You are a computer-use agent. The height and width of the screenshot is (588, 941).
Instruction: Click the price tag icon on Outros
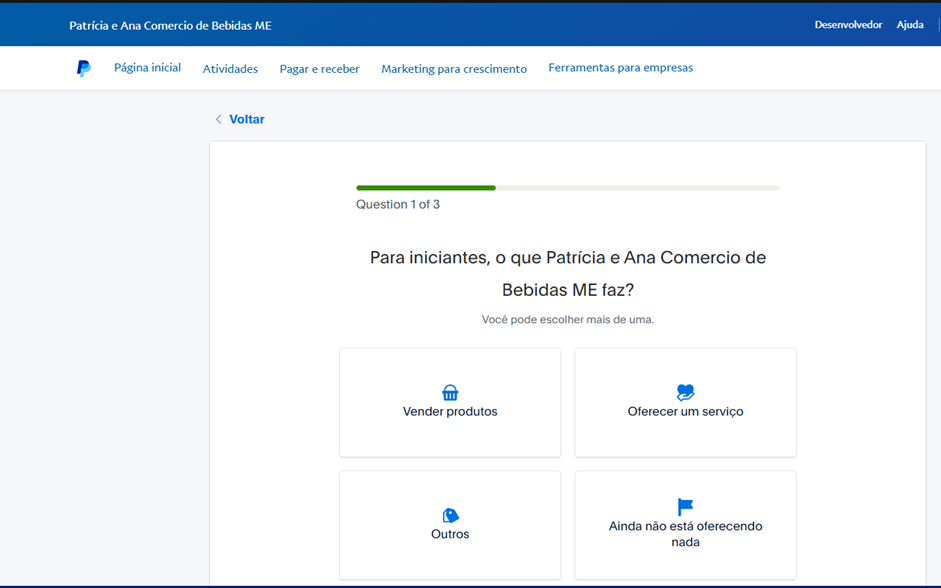(450, 515)
